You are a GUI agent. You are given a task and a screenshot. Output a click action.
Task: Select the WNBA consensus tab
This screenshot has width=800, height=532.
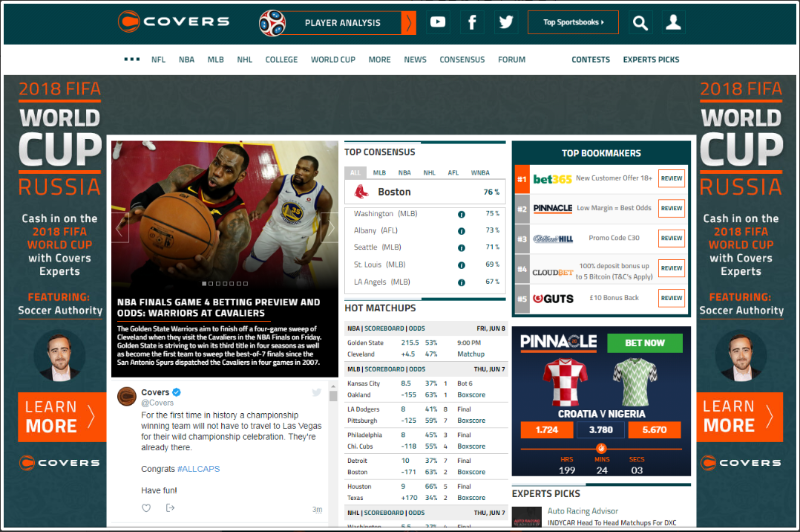pyautogui.click(x=480, y=172)
